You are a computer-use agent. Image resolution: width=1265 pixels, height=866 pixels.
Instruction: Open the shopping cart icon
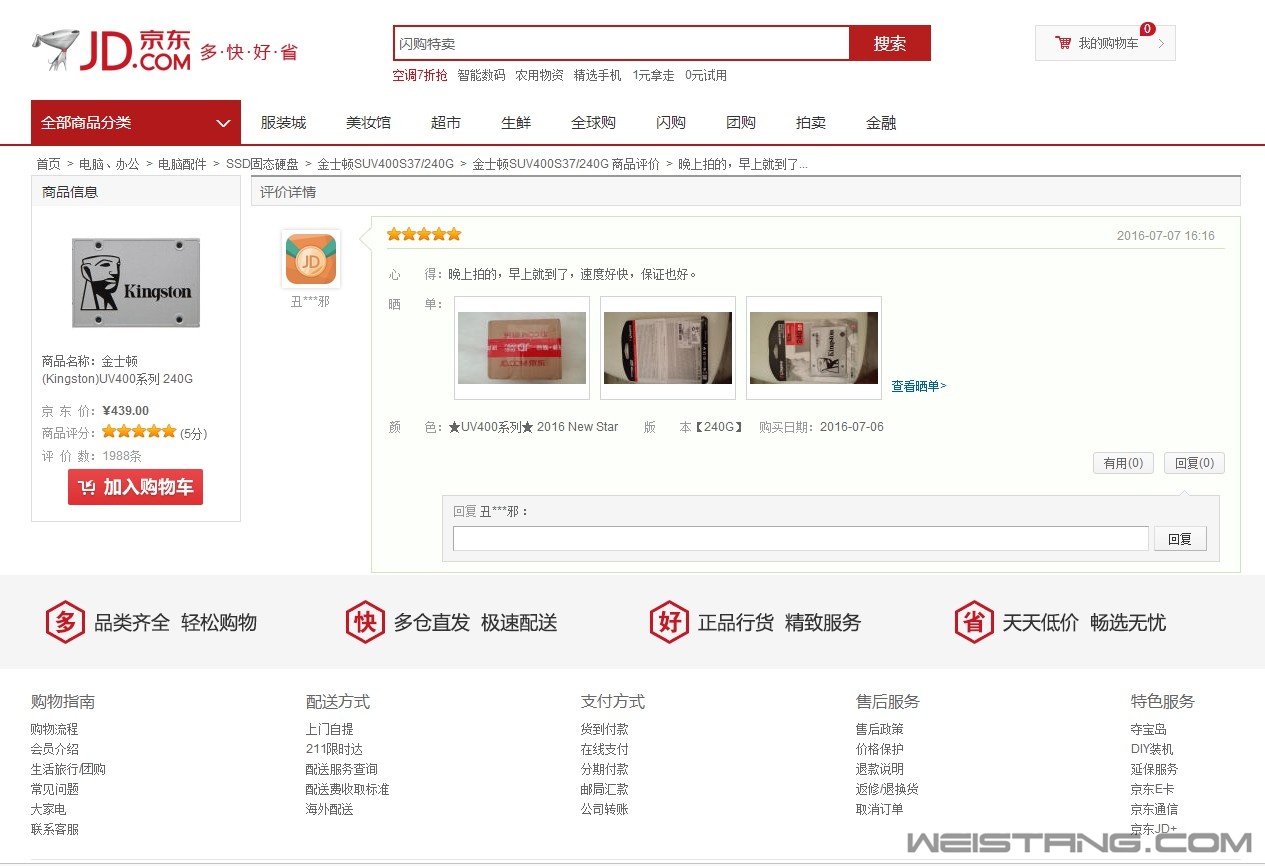pos(1063,43)
